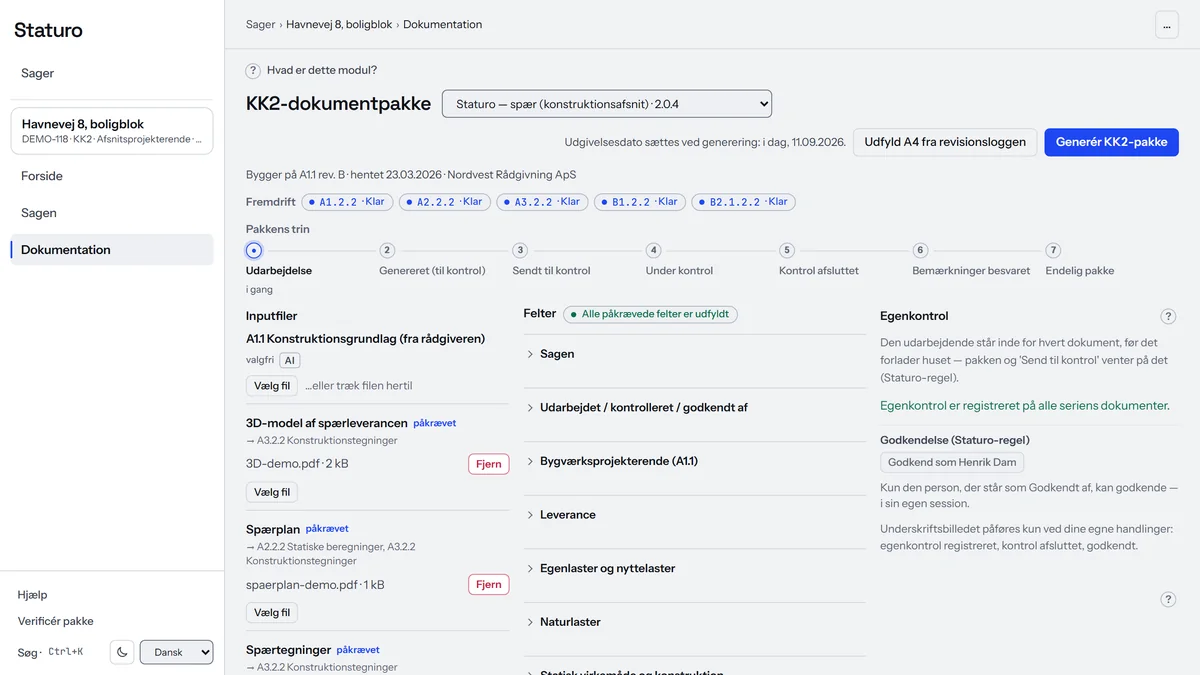Click the Egenkontrol help question mark icon
Image resolution: width=1200 pixels, height=675 pixels.
pyautogui.click(x=1168, y=316)
